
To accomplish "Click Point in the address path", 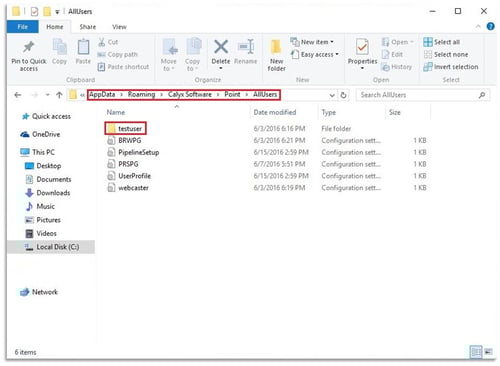I will click(x=232, y=95).
